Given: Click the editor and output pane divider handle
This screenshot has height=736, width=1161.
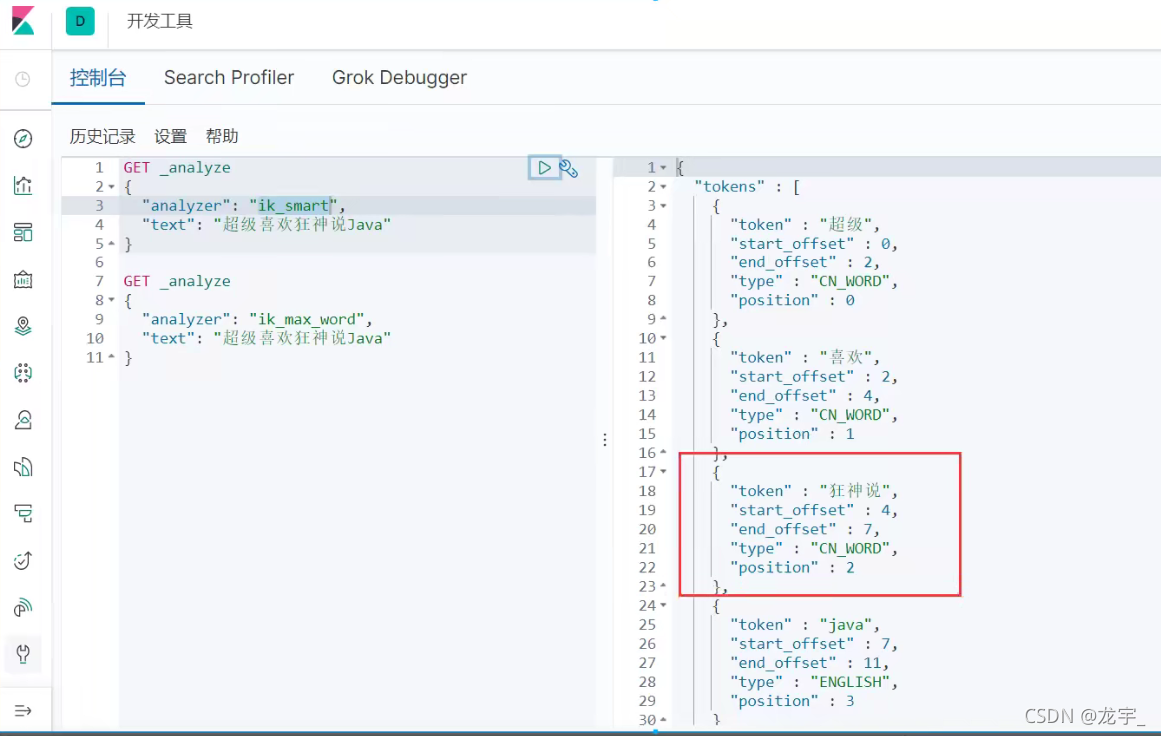Looking at the screenshot, I should [x=605, y=441].
